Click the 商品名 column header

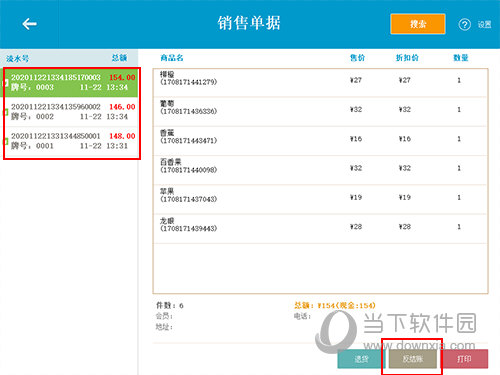172,58
